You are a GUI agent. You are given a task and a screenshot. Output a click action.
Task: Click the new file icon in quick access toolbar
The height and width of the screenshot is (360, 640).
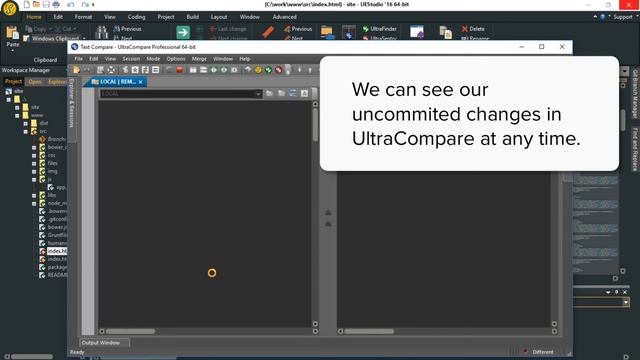[26, 4]
